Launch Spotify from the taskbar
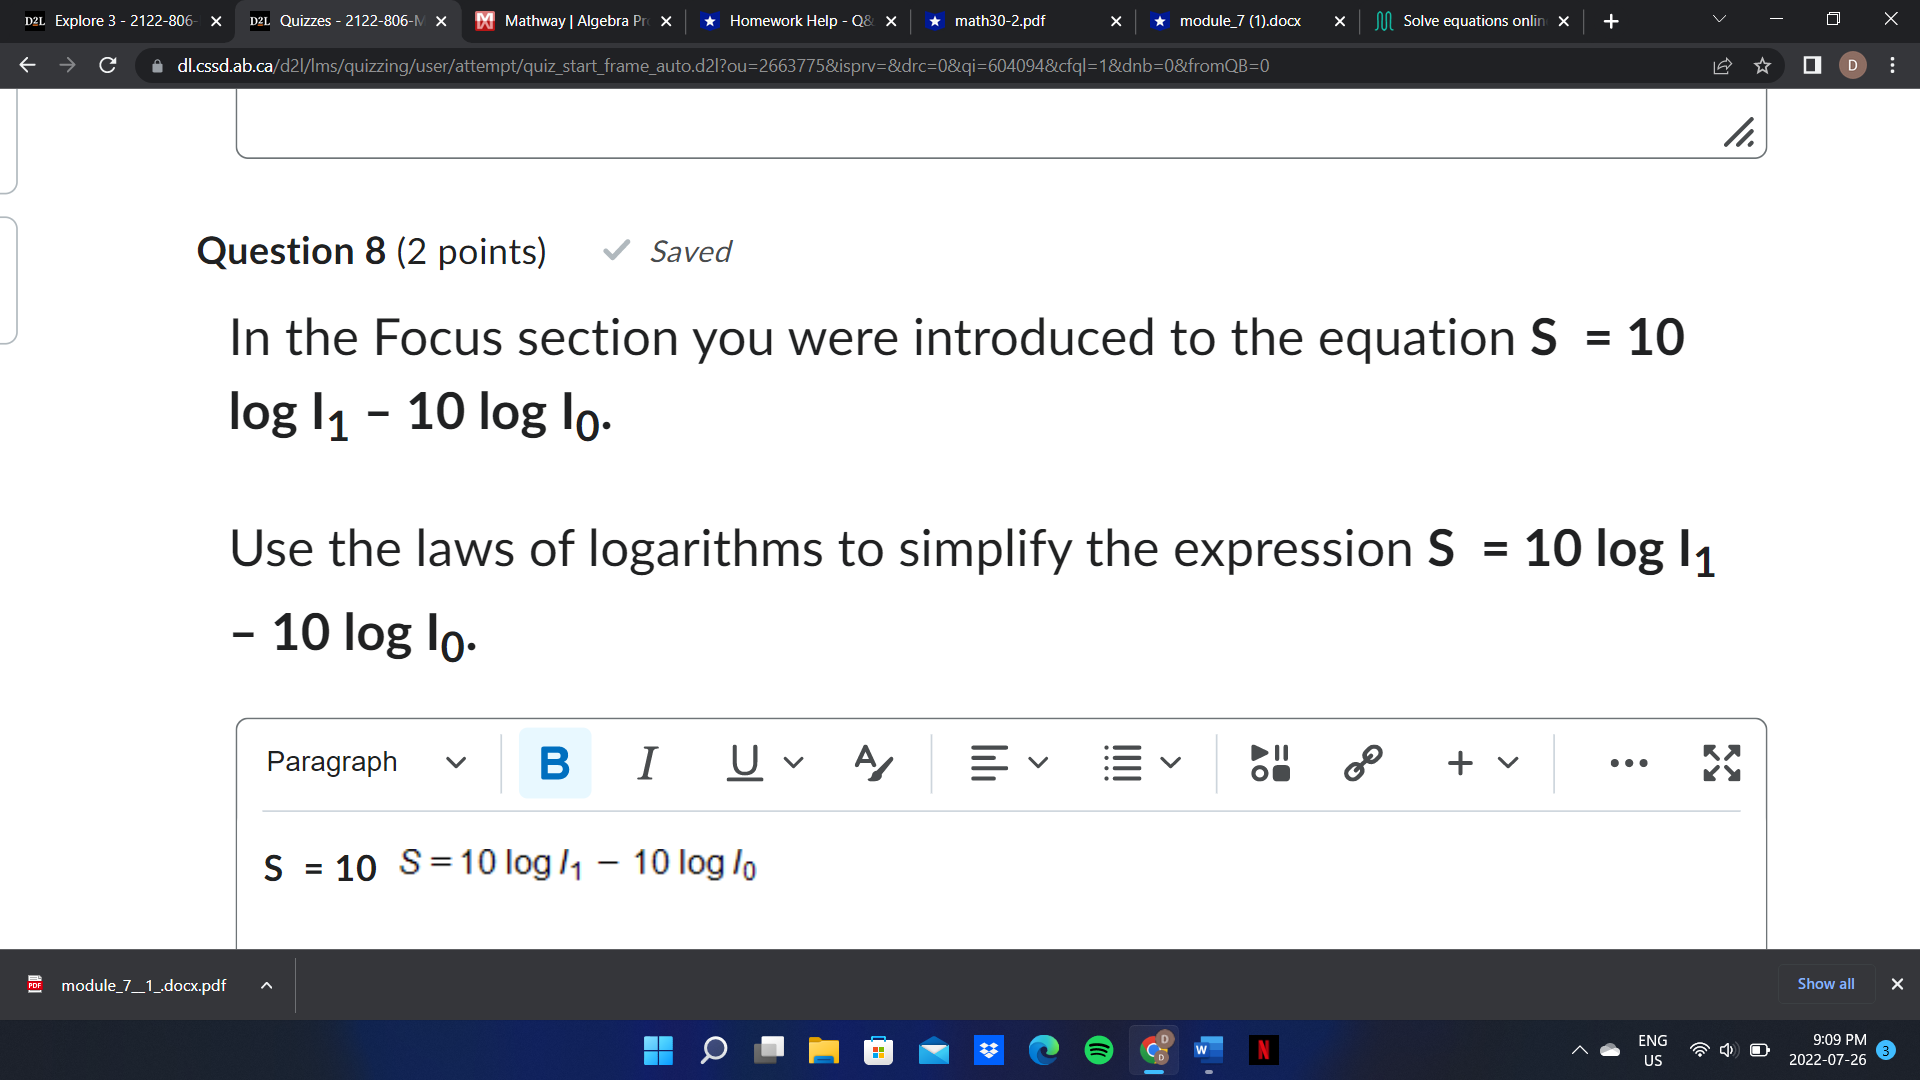1920x1080 pixels. 1098,1050
